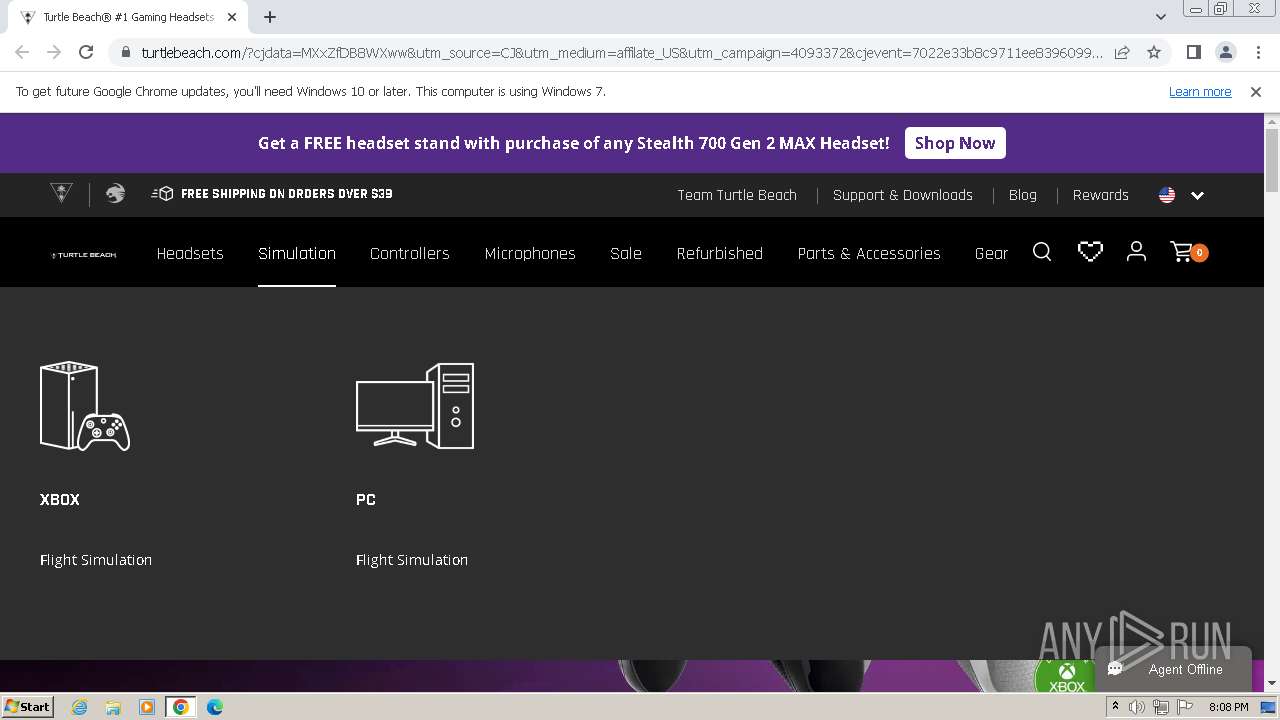
Task: View site information via the lock icon
Action: (124, 52)
